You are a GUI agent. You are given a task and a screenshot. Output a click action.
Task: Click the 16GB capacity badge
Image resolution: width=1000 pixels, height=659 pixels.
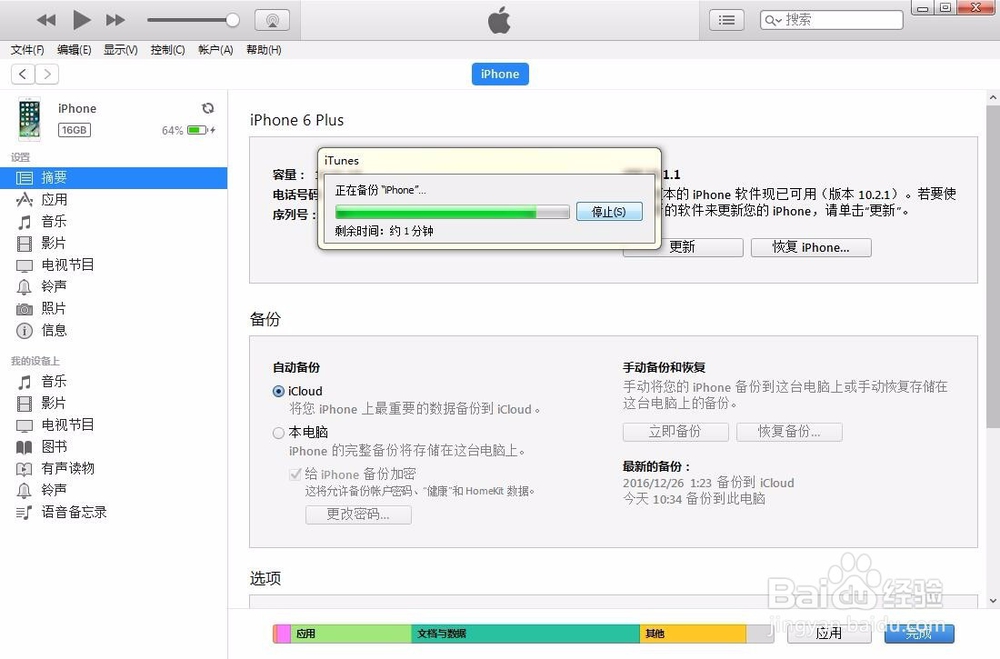click(75, 130)
